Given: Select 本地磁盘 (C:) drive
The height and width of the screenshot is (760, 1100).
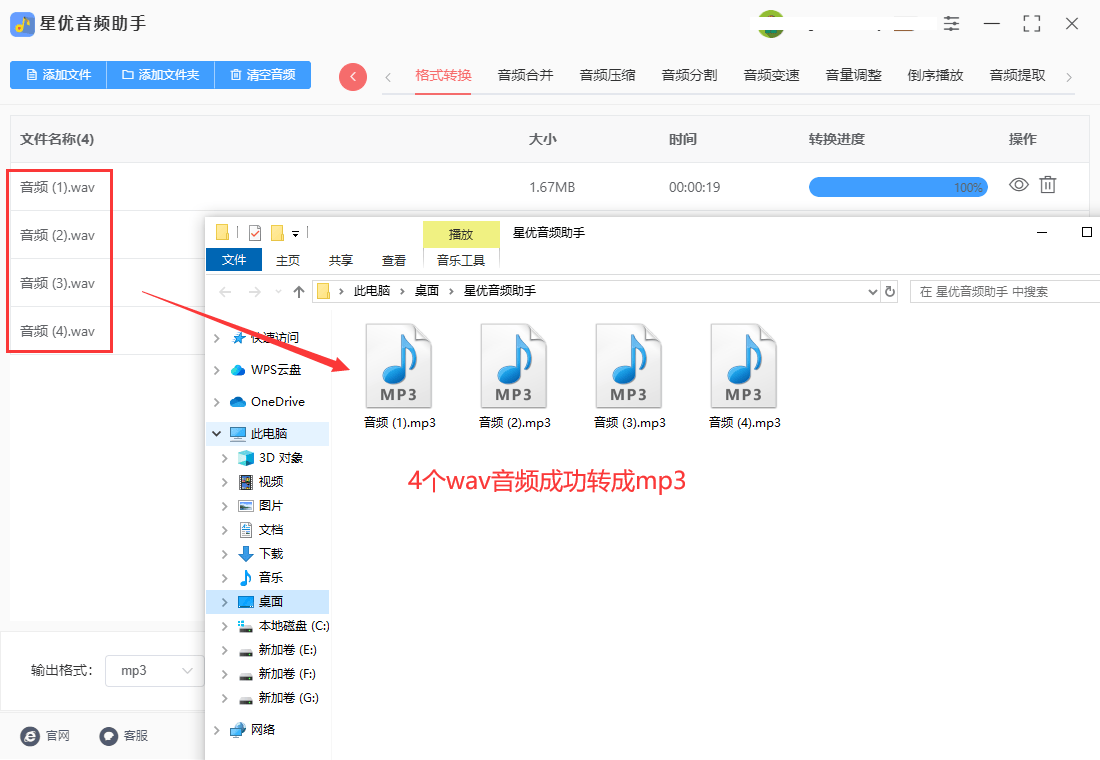Looking at the screenshot, I should 283,625.
